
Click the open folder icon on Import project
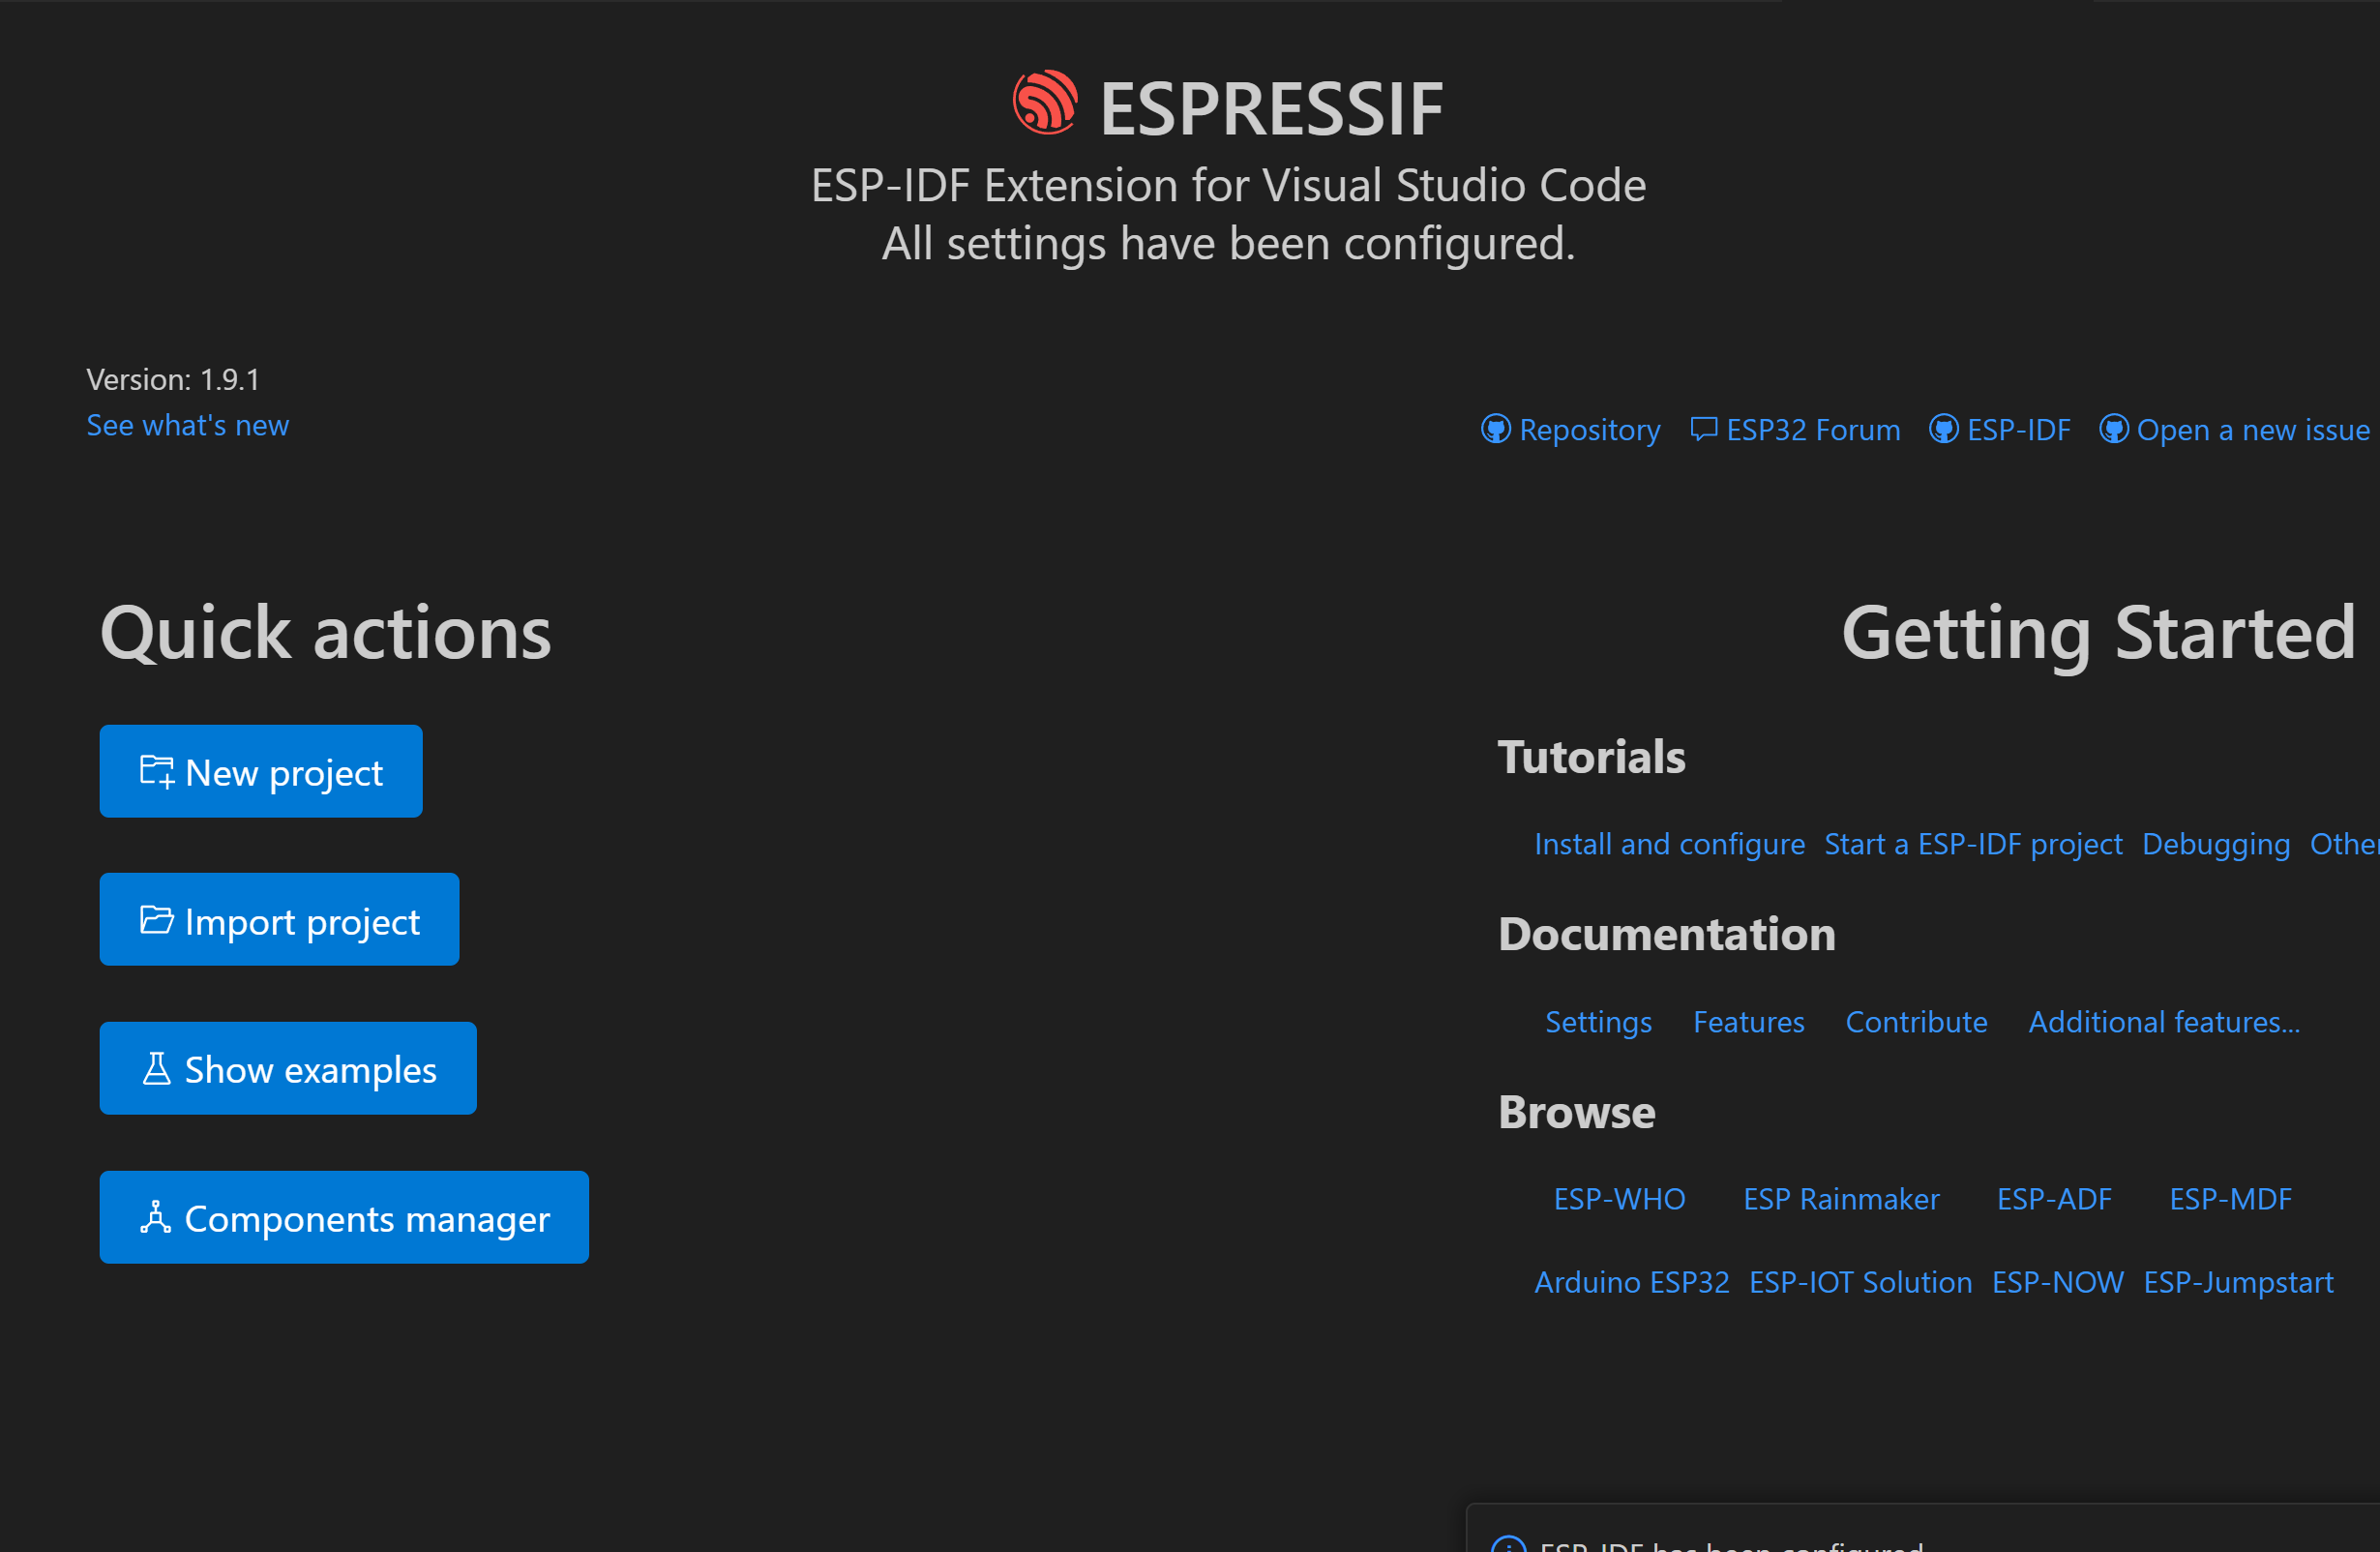(156, 920)
